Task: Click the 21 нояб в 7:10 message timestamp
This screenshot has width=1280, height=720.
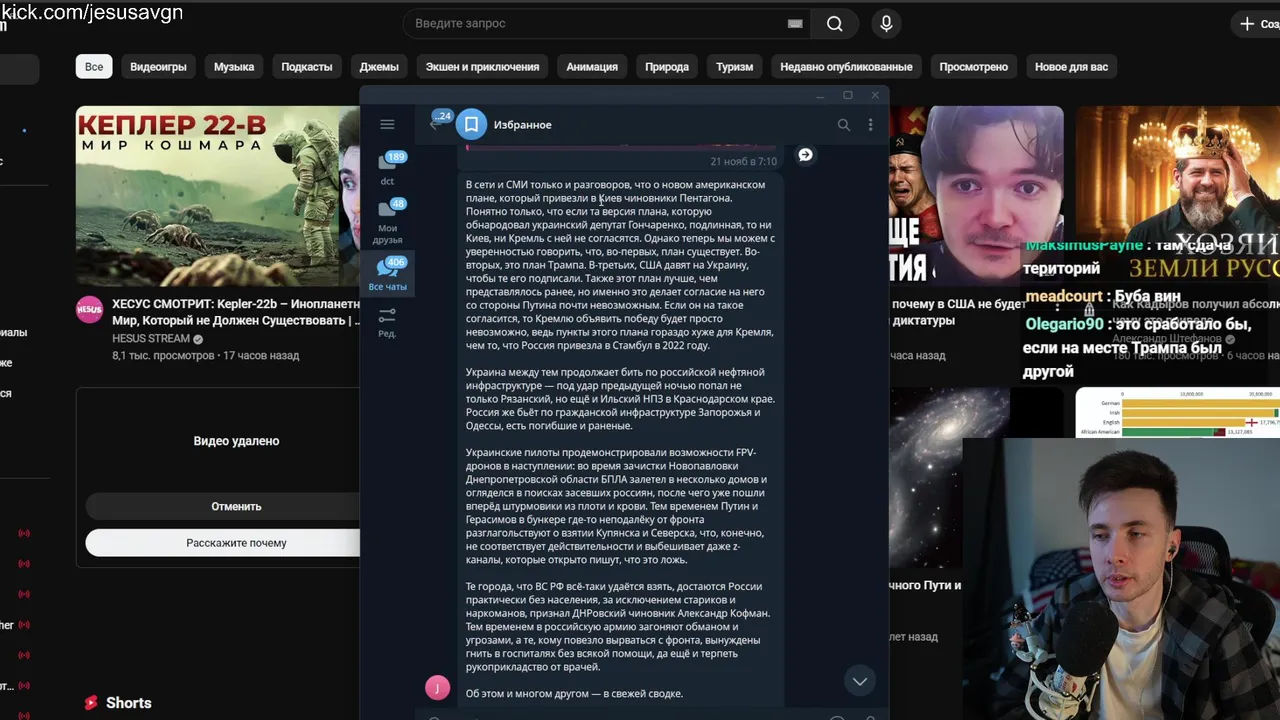Action: [743, 161]
